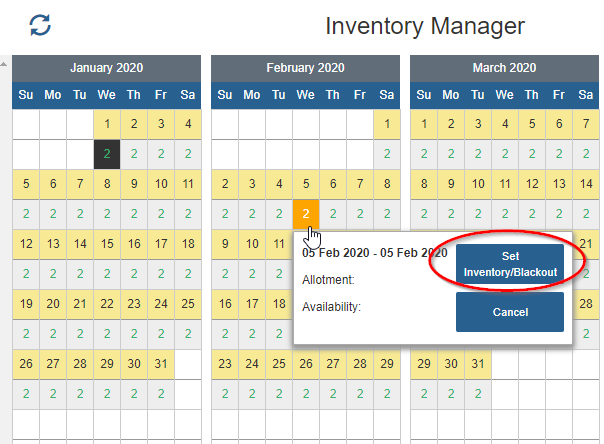Select March 21 date cell
Image resolution: width=604 pixels, height=444 pixels.
tap(586, 244)
